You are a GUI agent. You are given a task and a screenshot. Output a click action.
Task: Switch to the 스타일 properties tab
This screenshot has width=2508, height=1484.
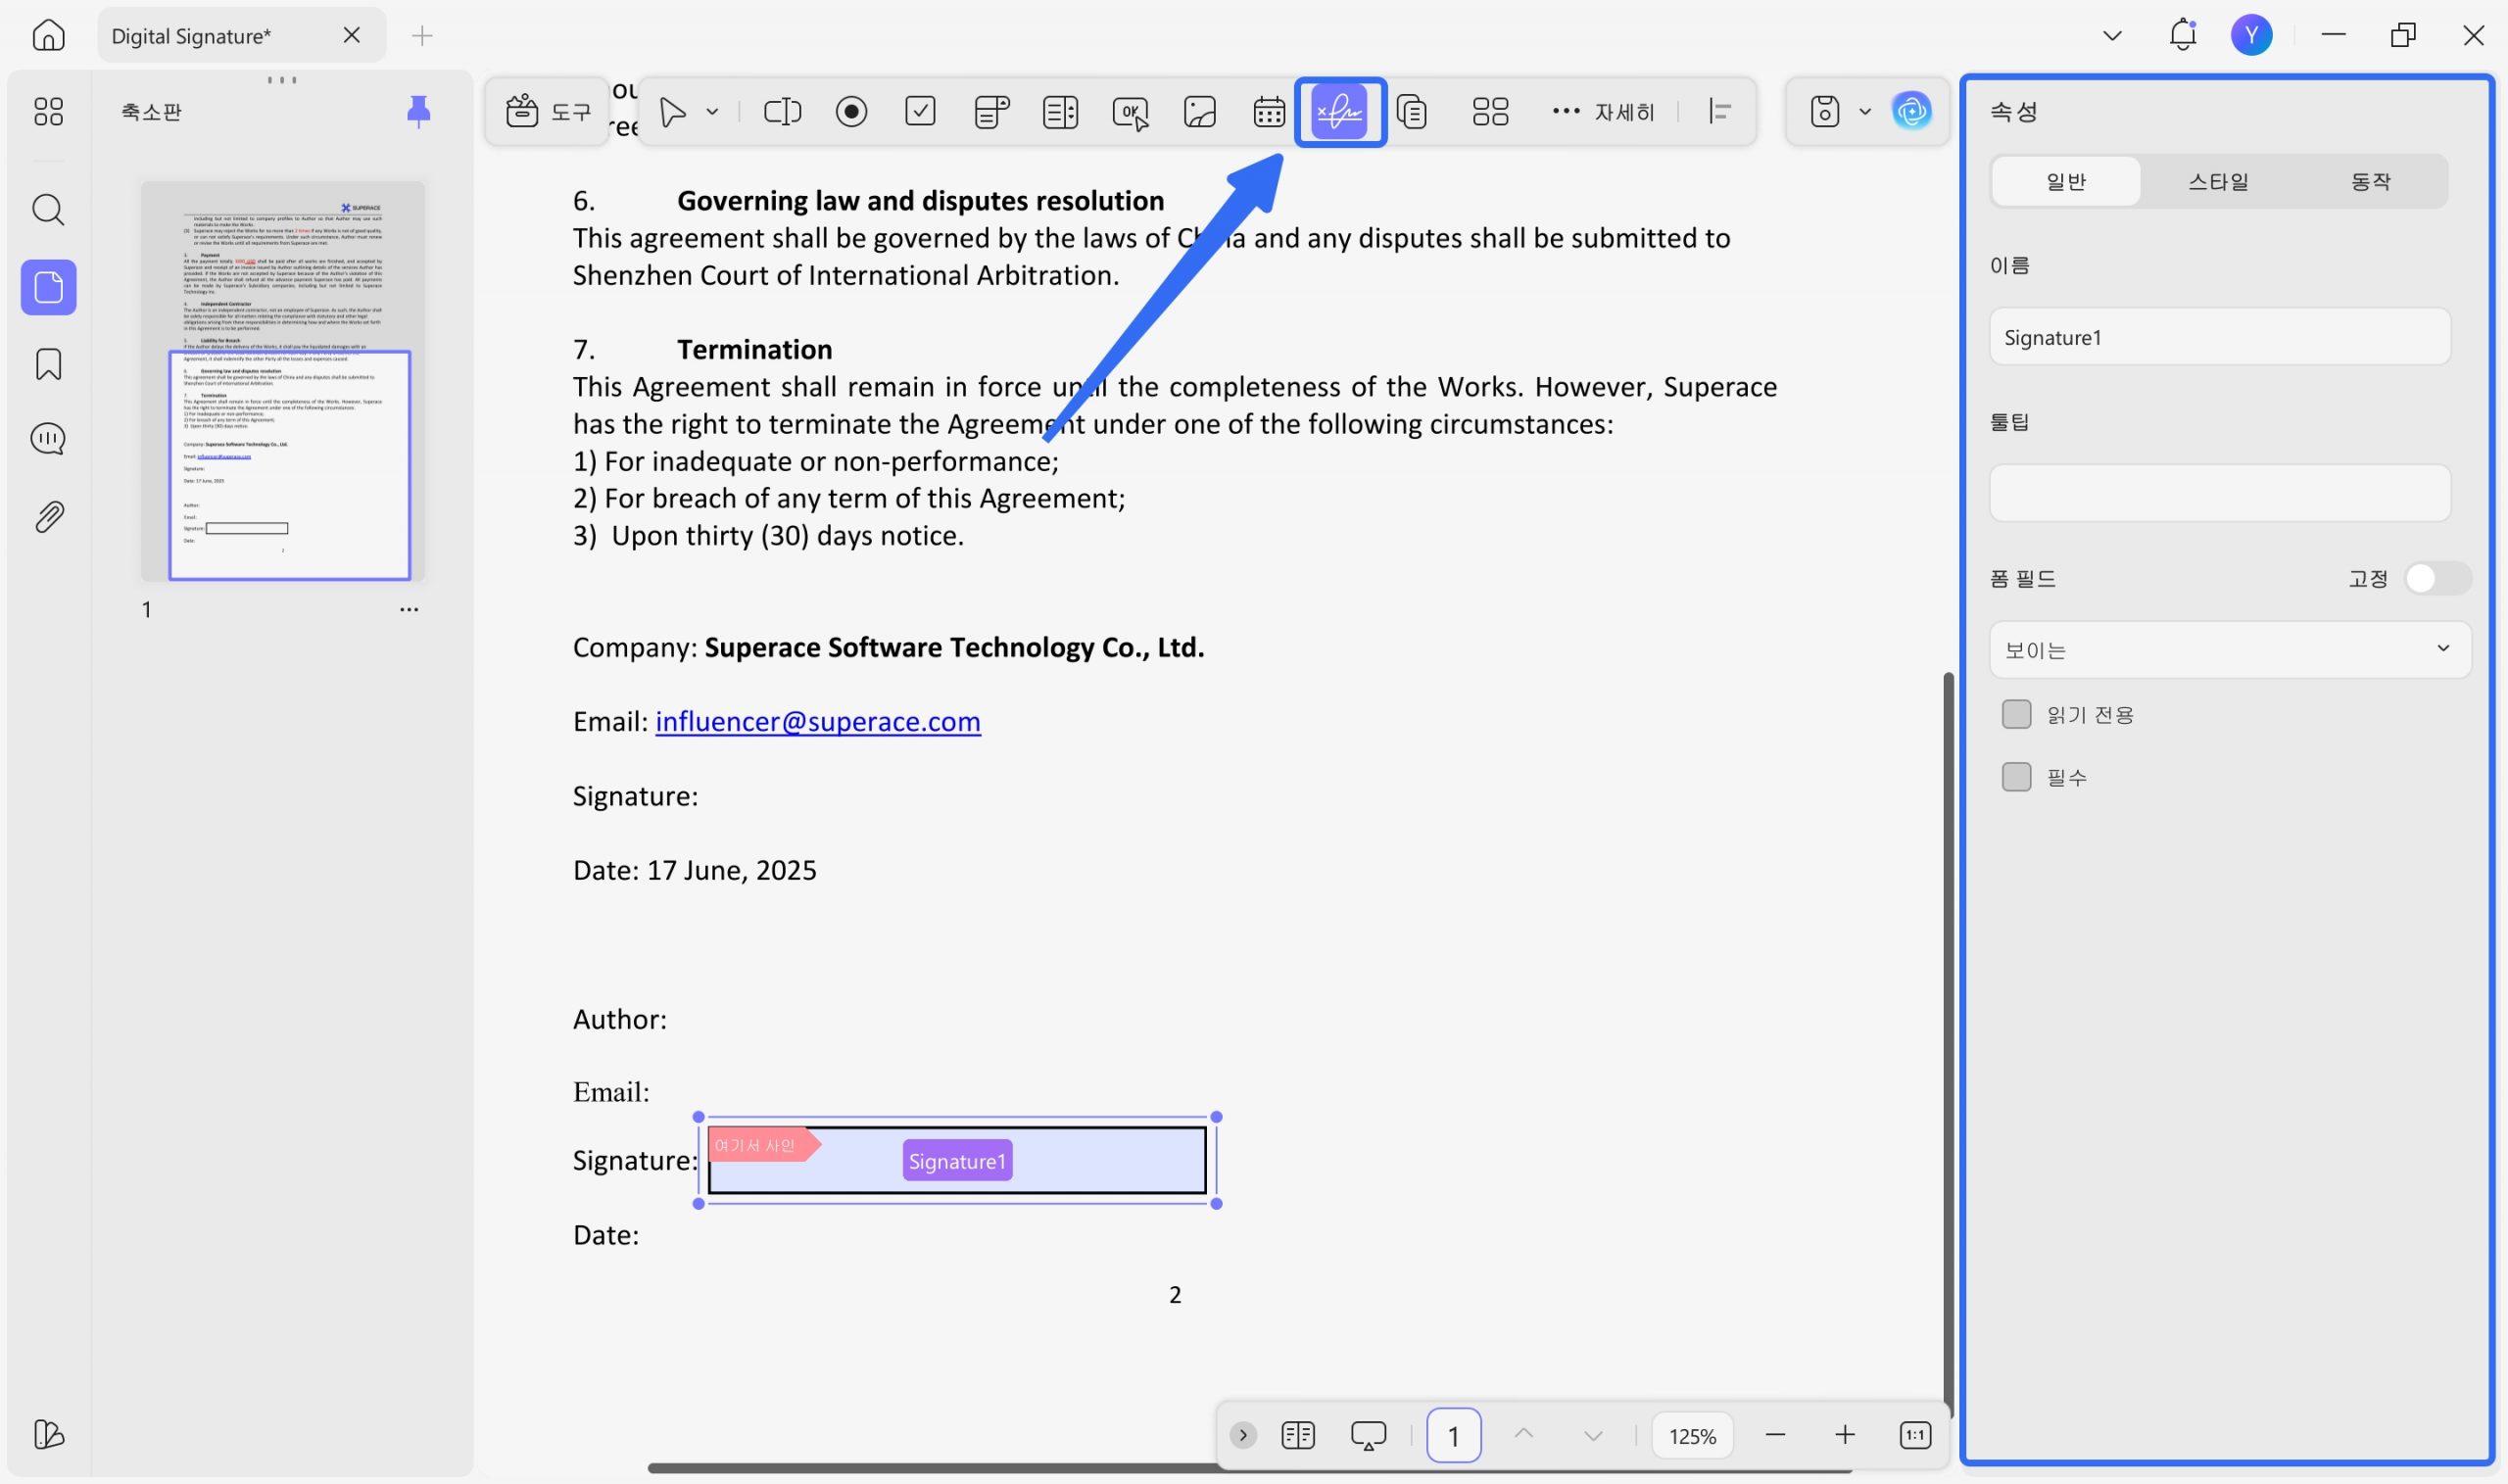click(x=2218, y=181)
